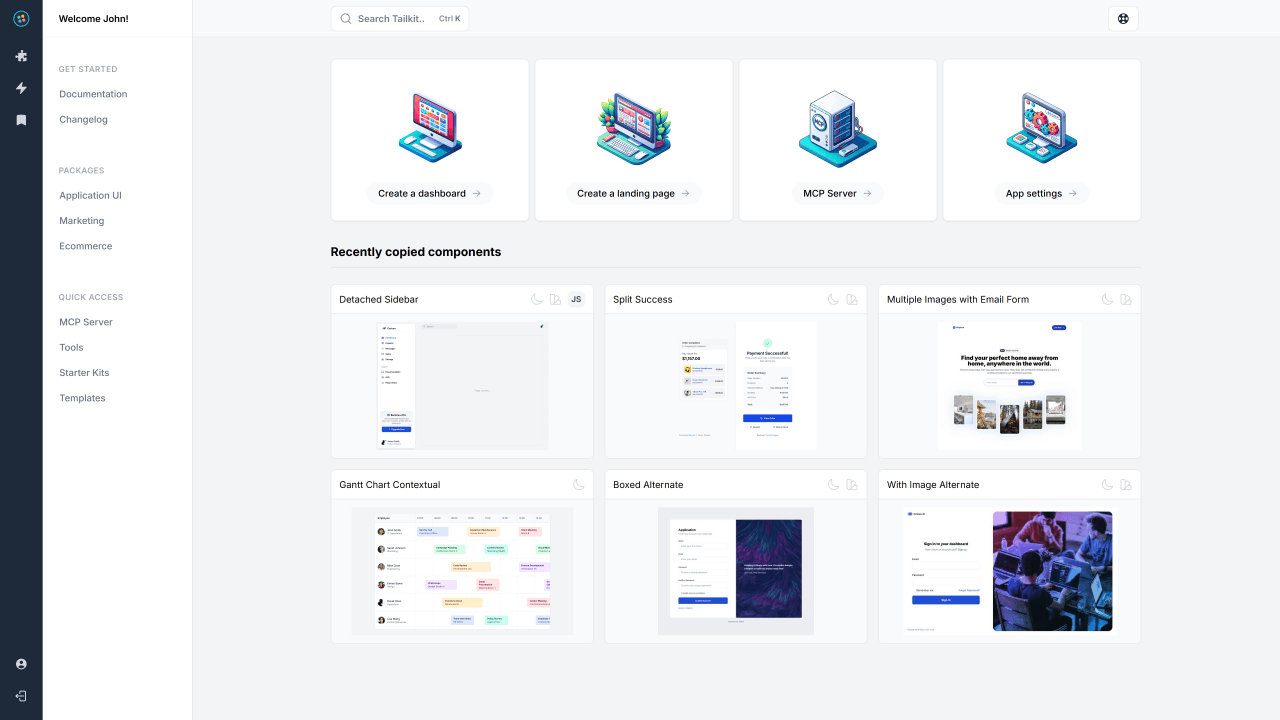
Task: Click the Create a landing page button
Action: coord(634,193)
